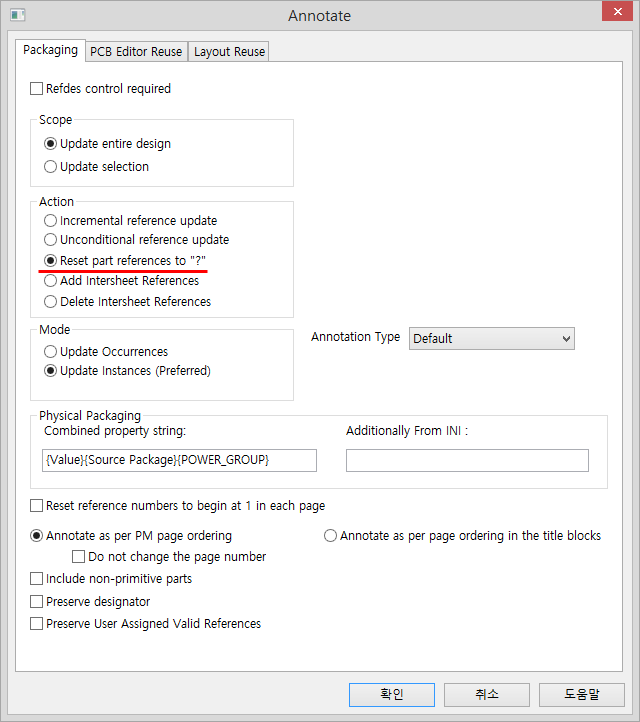Viewport: 640px width, 722px height.
Task: Select the Packaging tab
Action: pos(50,50)
